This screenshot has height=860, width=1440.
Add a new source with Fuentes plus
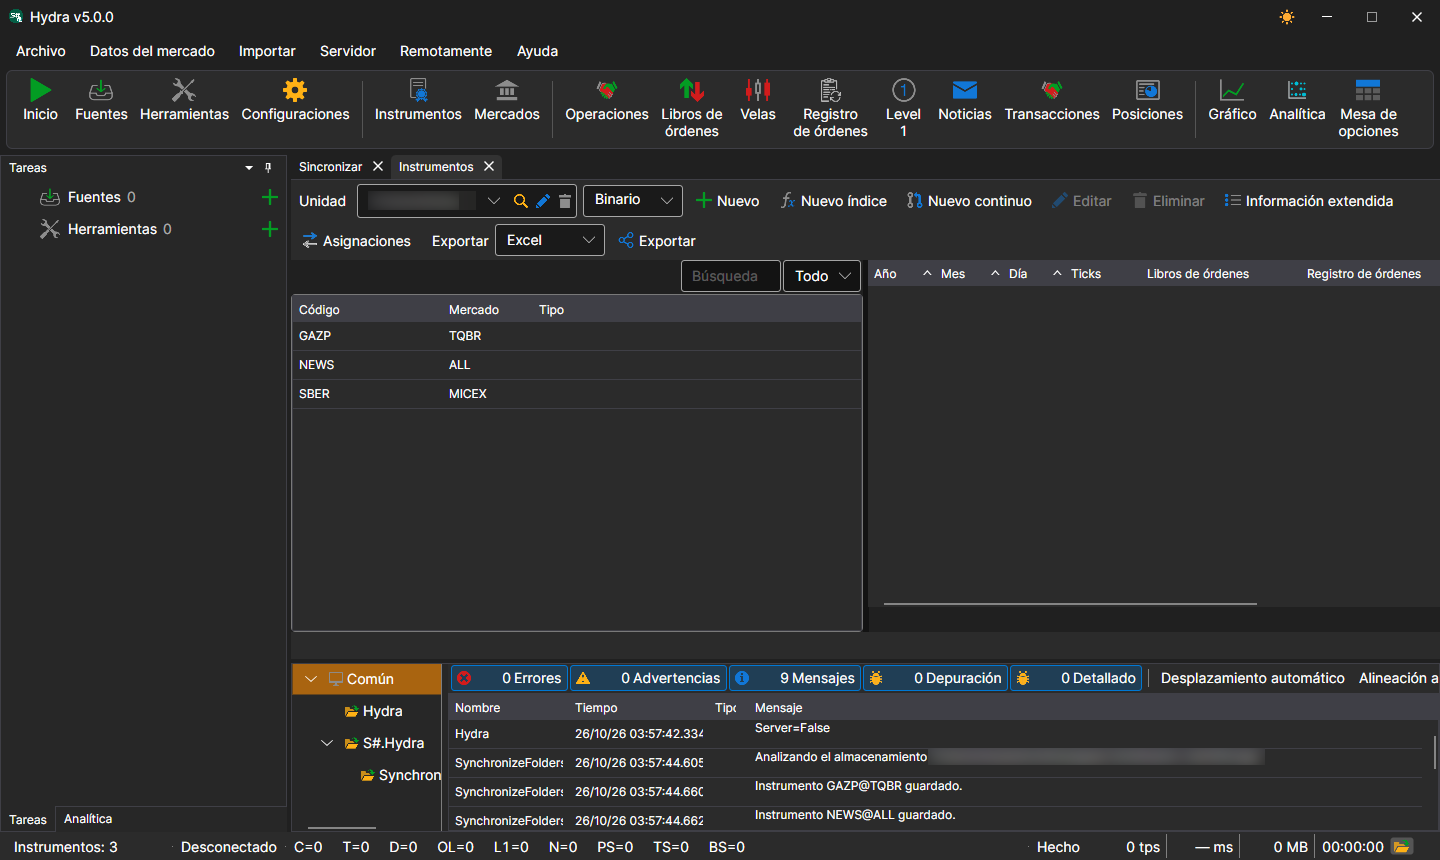[269, 197]
